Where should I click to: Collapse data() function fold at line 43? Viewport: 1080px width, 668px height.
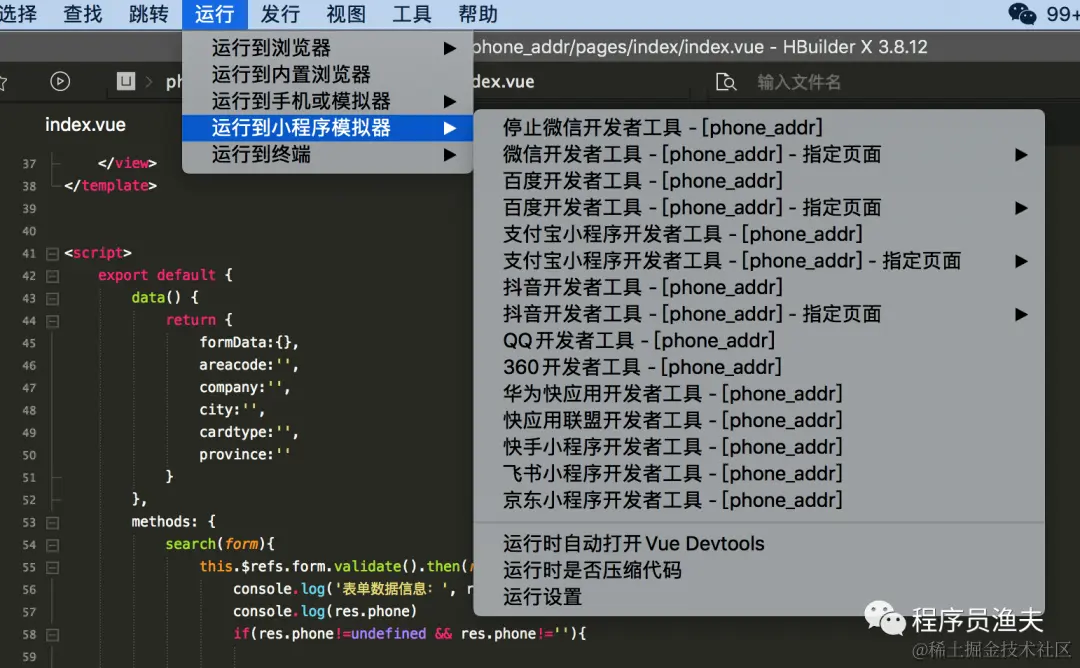pos(52,299)
